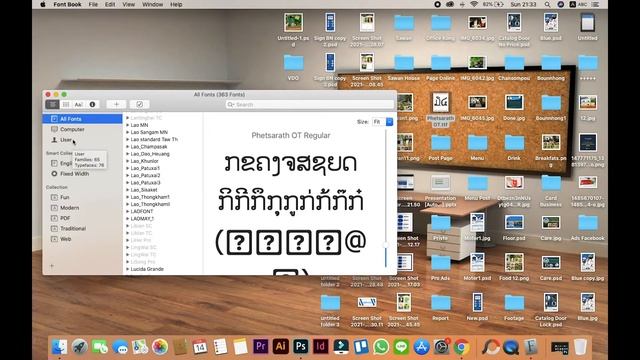Open the File menu
Screen dimensions: 640x360
coord(93,4)
